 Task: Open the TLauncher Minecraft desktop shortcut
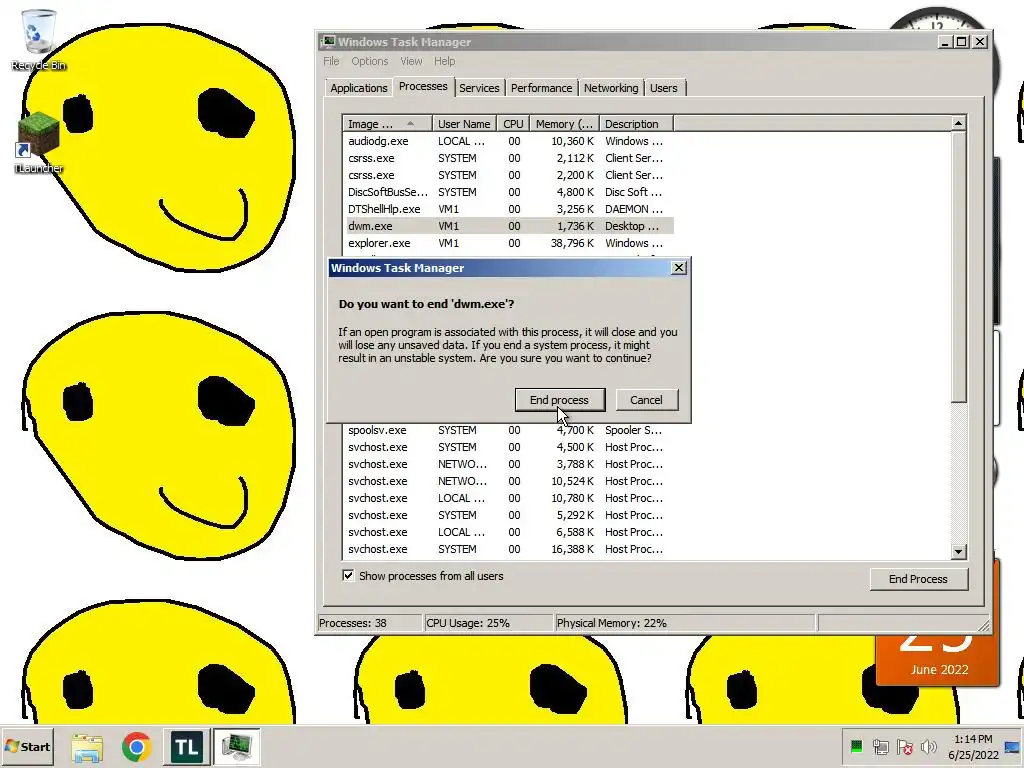coord(39,142)
